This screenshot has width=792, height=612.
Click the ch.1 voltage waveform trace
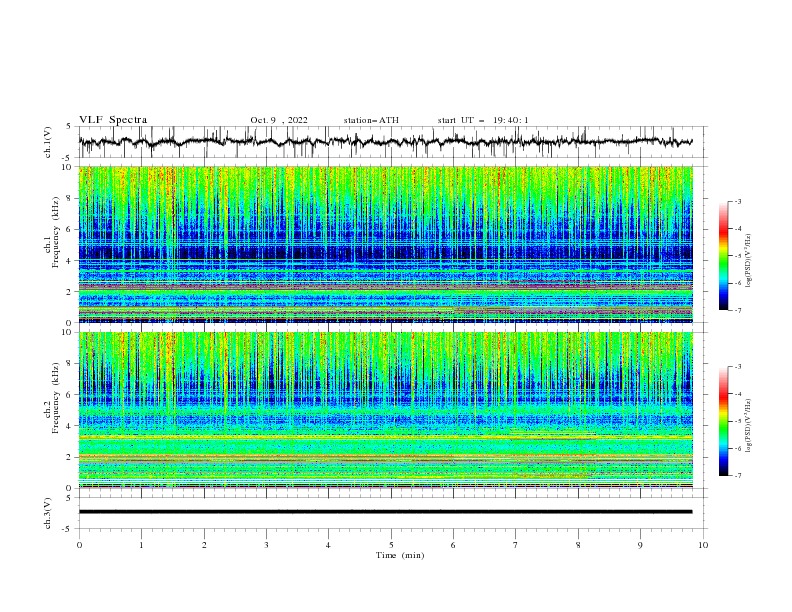pyautogui.click(x=385, y=142)
